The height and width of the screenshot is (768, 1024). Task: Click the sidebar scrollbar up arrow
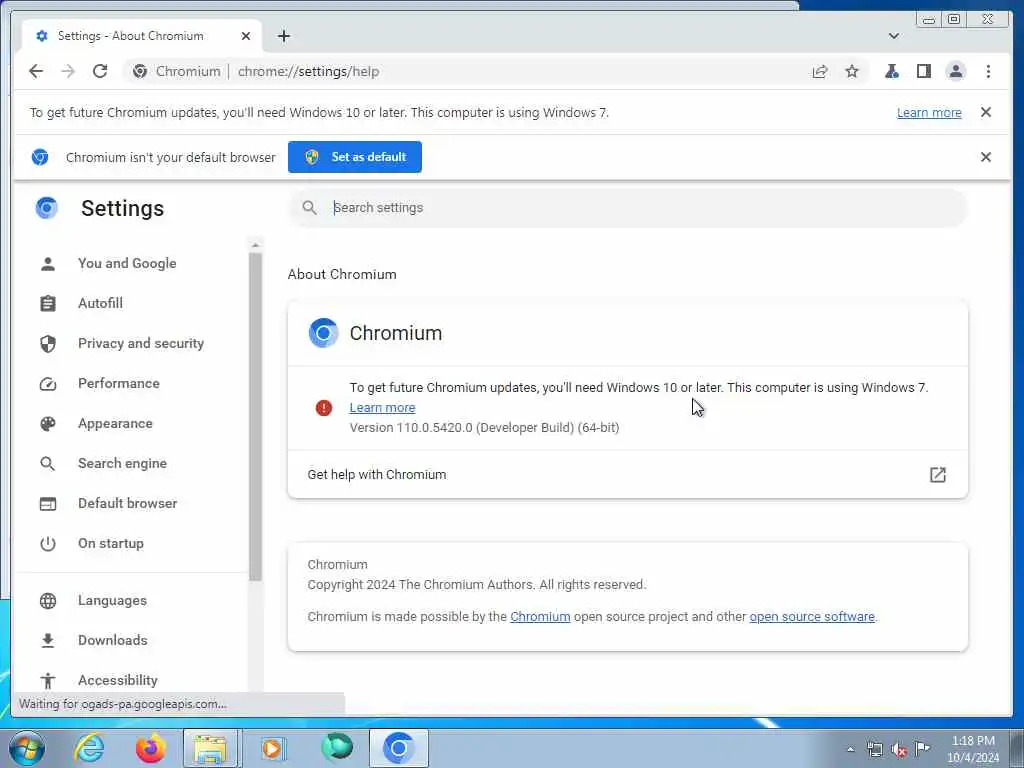[x=255, y=246]
